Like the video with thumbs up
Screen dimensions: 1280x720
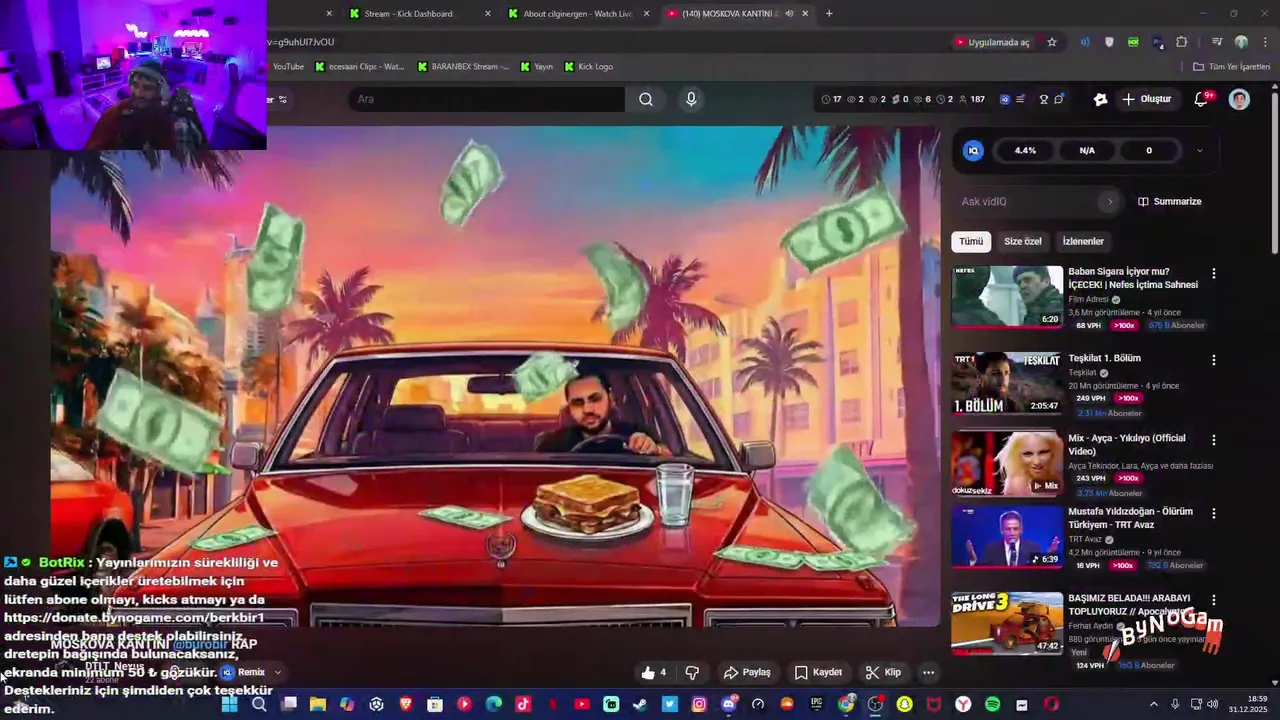tap(654, 672)
